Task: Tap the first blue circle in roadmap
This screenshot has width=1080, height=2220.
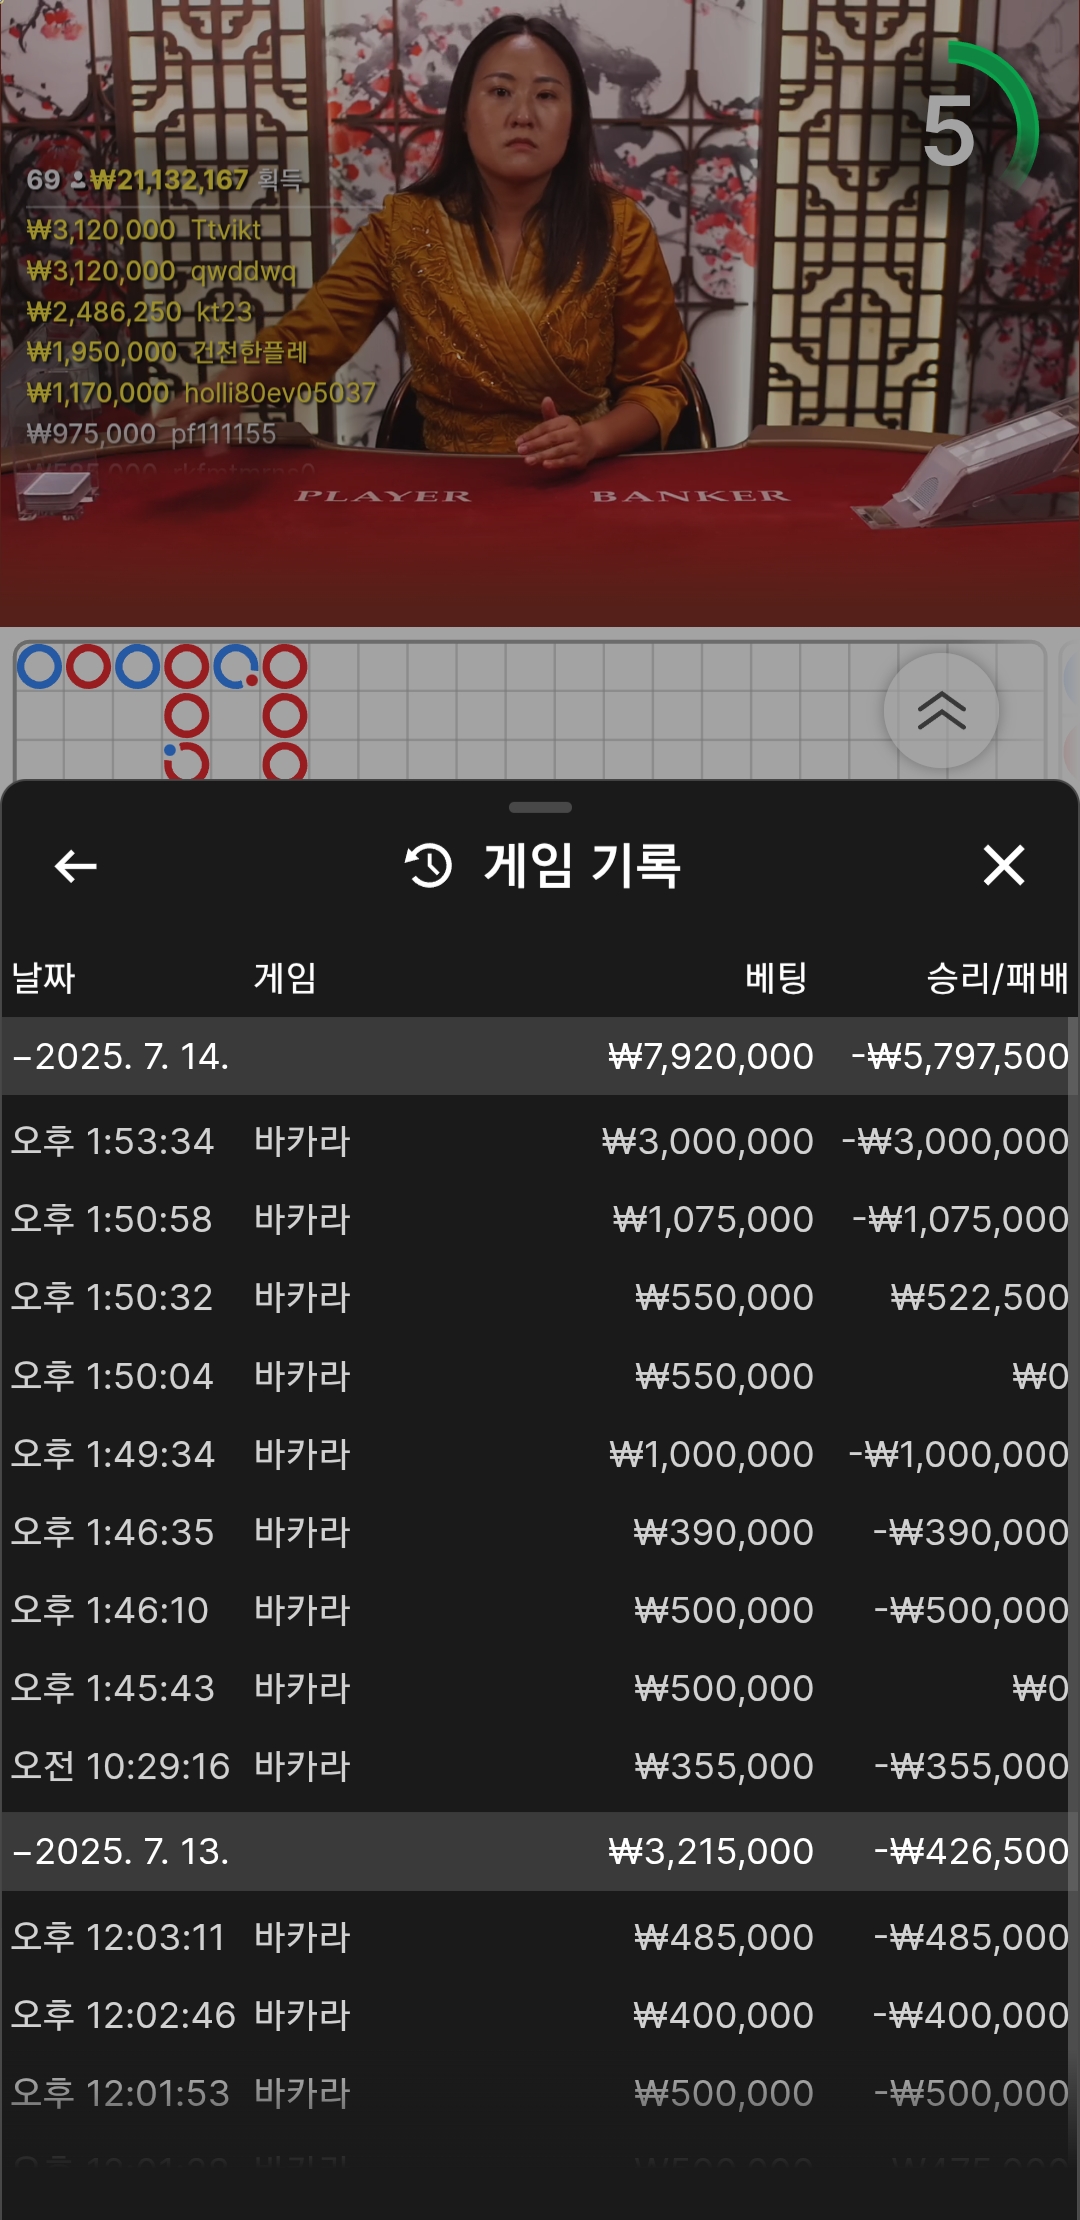Action: pos(40,667)
